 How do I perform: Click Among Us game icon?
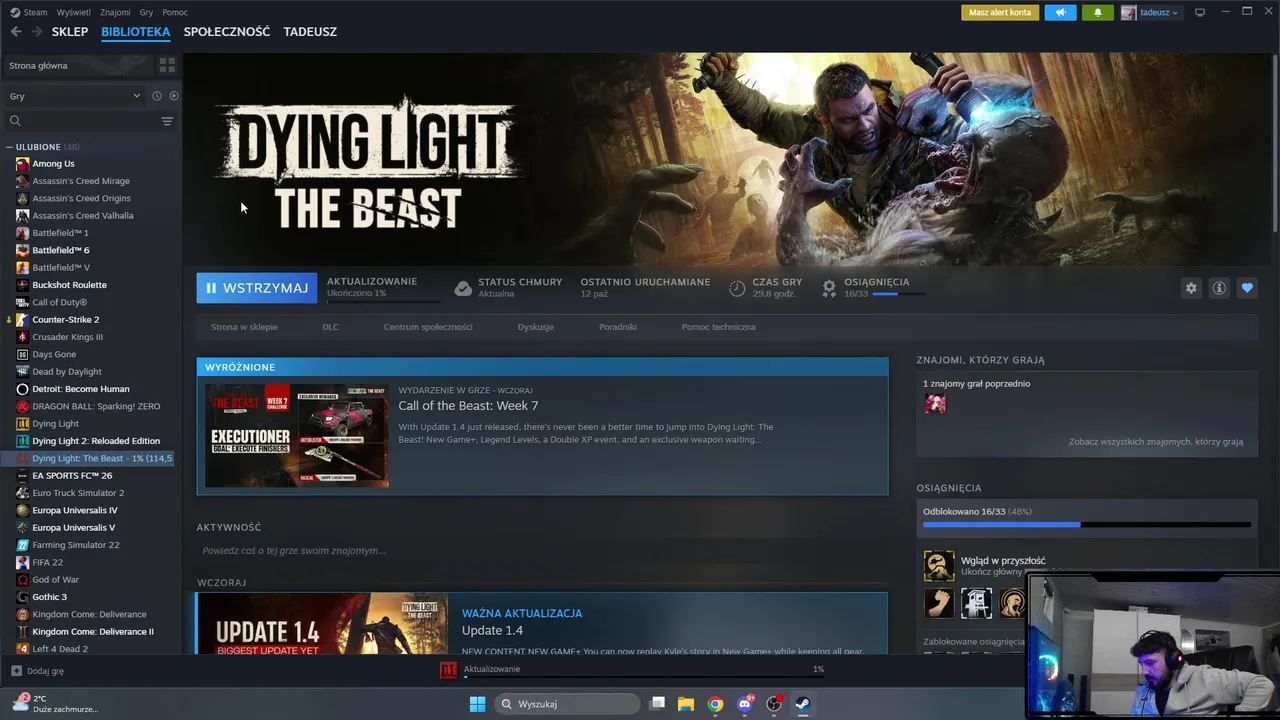click(x=22, y=164)
